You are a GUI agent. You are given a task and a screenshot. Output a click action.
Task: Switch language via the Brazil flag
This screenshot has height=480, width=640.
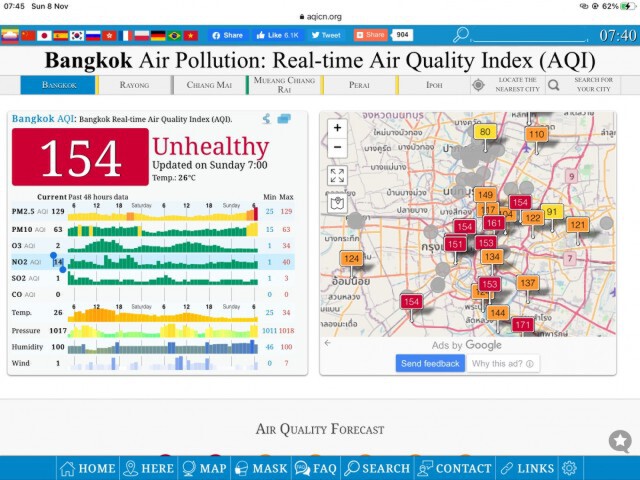[174, 36]
